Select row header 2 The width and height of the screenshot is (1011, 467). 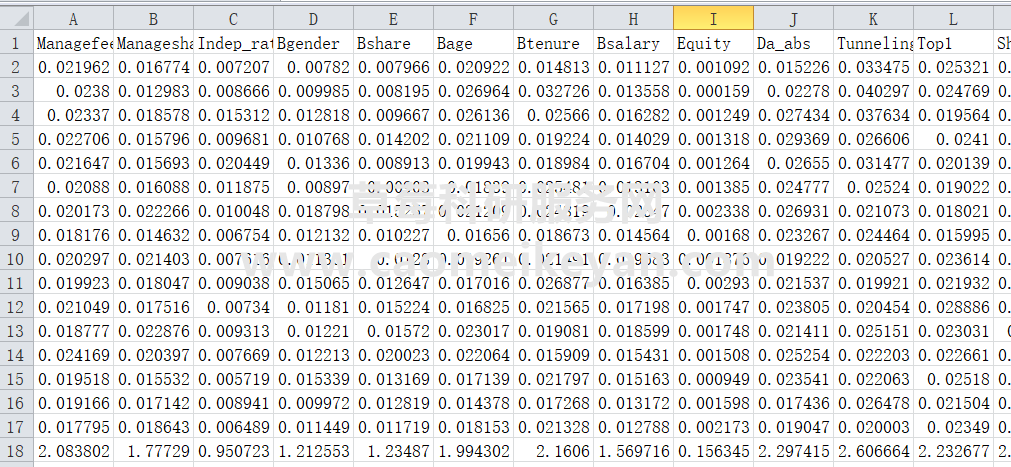click(x=17, y=67)
